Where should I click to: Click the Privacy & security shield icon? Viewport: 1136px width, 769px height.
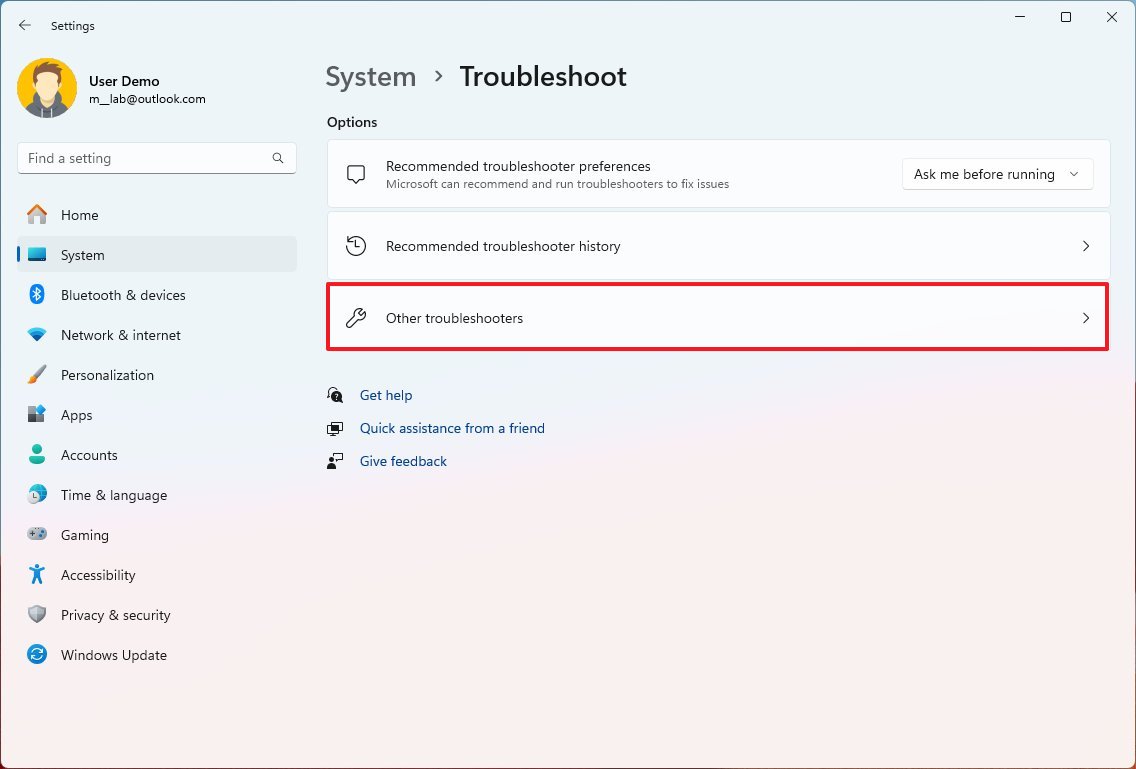(x=37, y=615)
